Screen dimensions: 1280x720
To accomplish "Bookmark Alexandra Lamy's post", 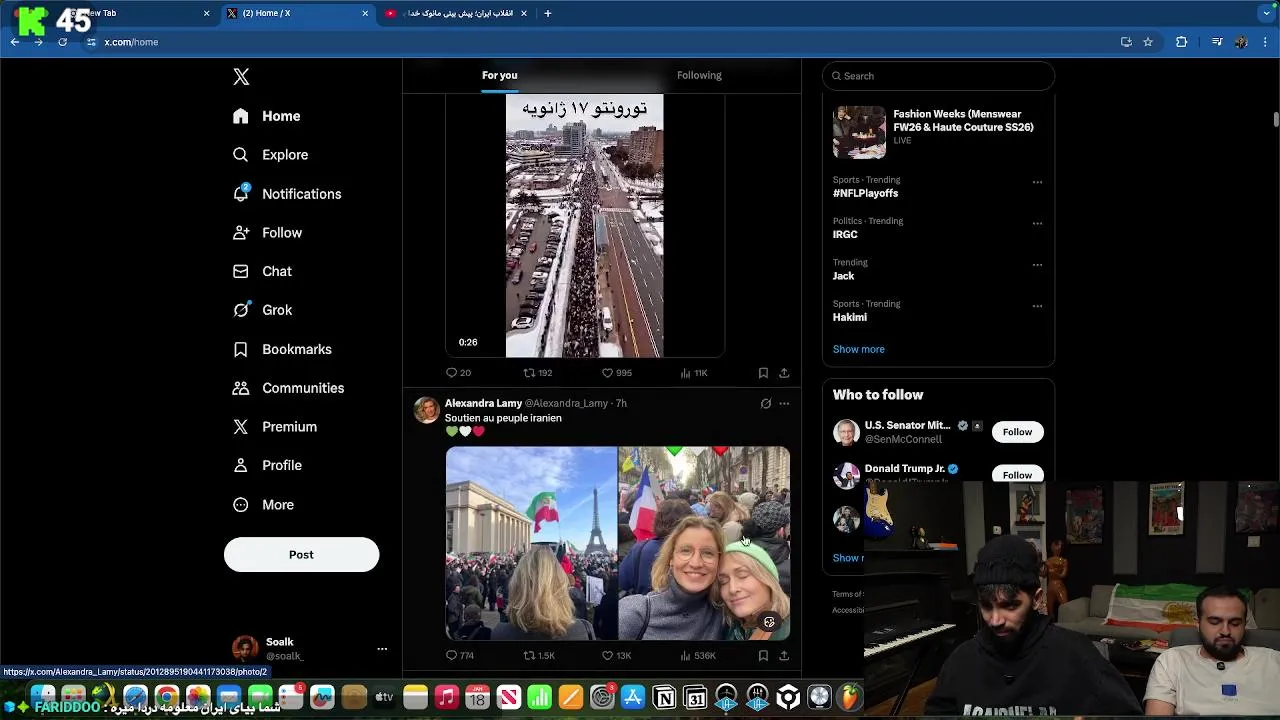I will click(x=763, y=656).
